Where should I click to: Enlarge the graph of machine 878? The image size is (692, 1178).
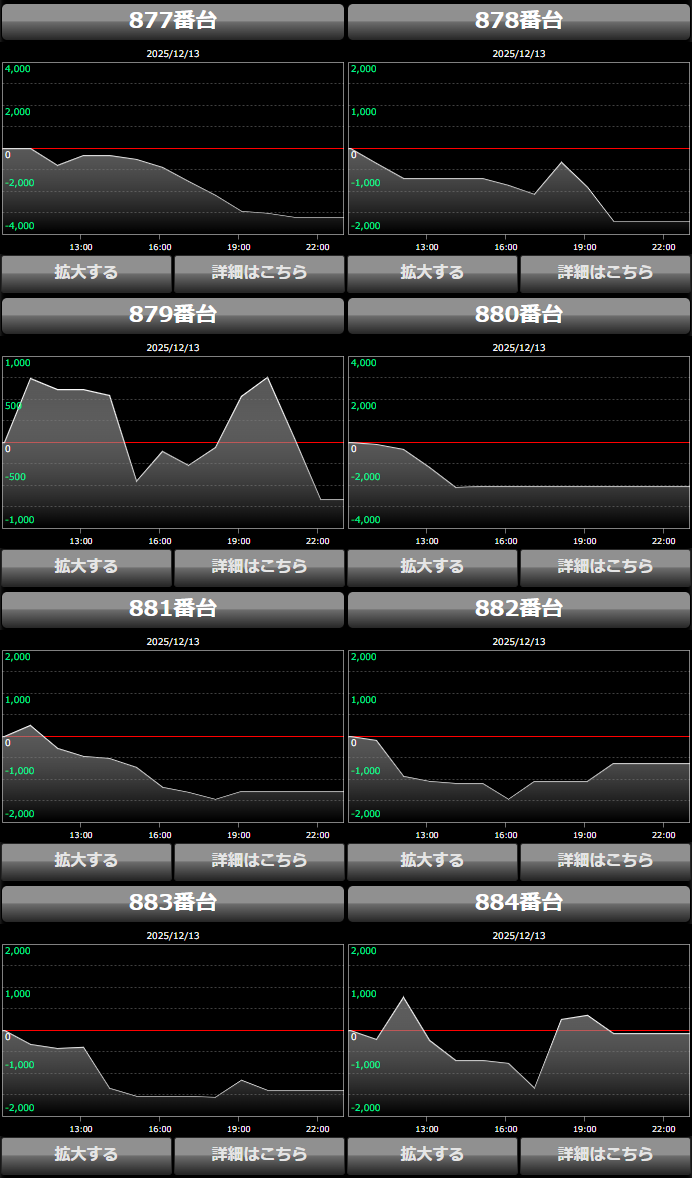coord(432,272)
